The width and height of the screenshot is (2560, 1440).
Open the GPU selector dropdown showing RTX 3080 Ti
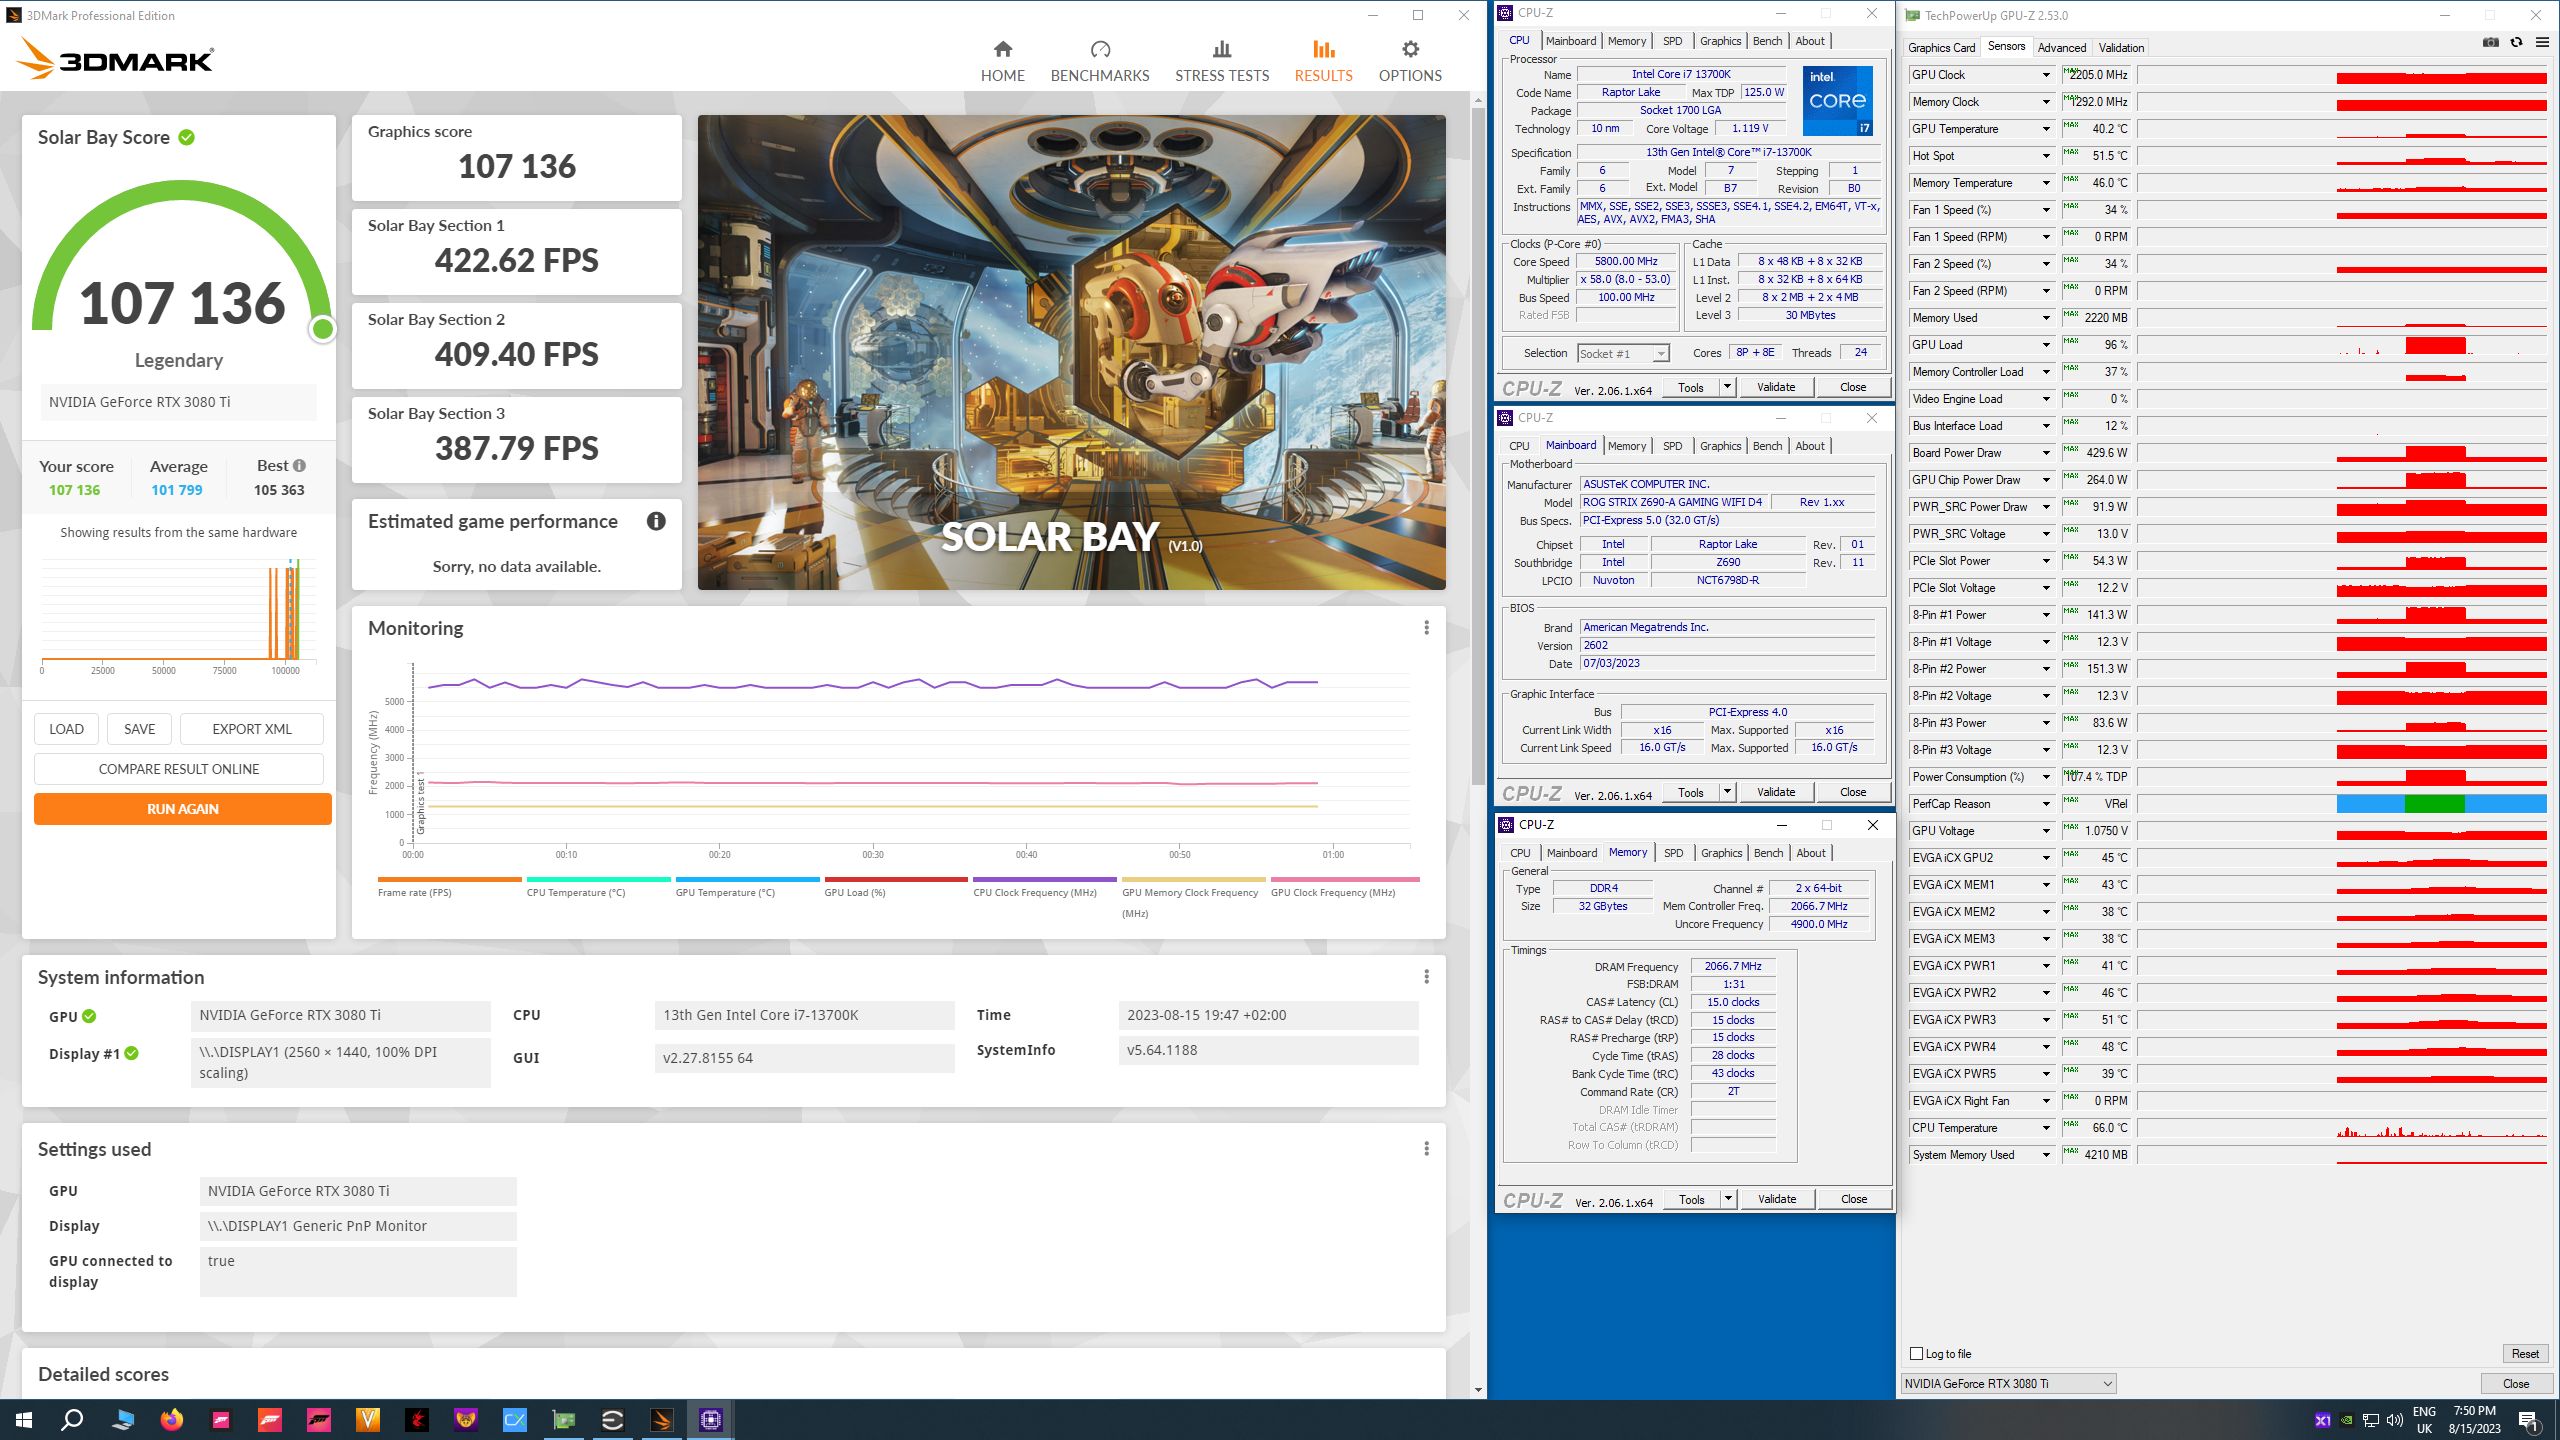point(2008,1384)
